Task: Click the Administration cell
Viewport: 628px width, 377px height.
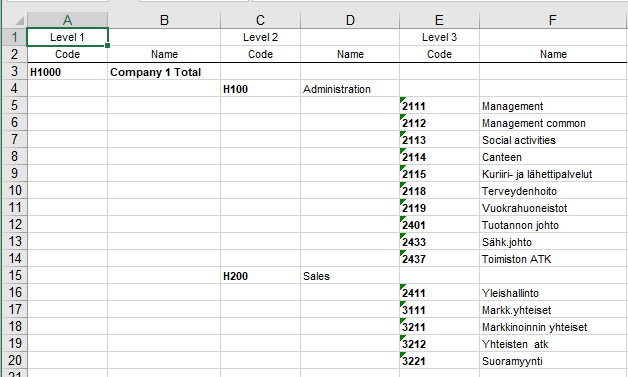Action: tap(350, 89)
